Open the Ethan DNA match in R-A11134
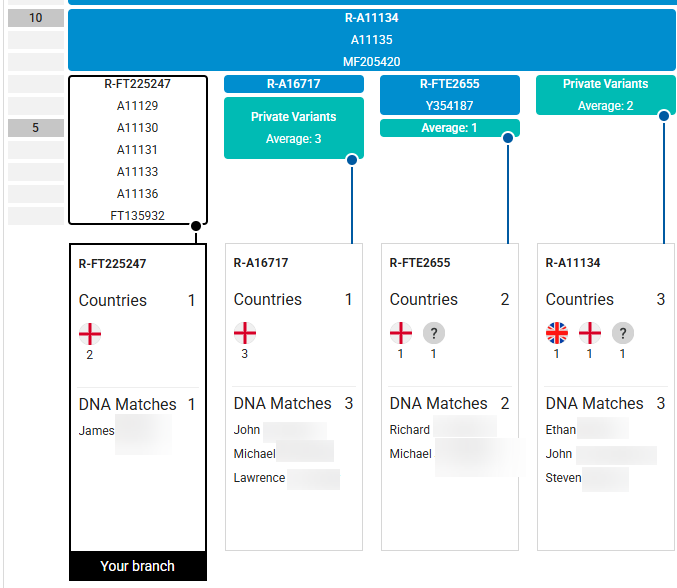This screenshot has height=588, width=677. (560, 430)
